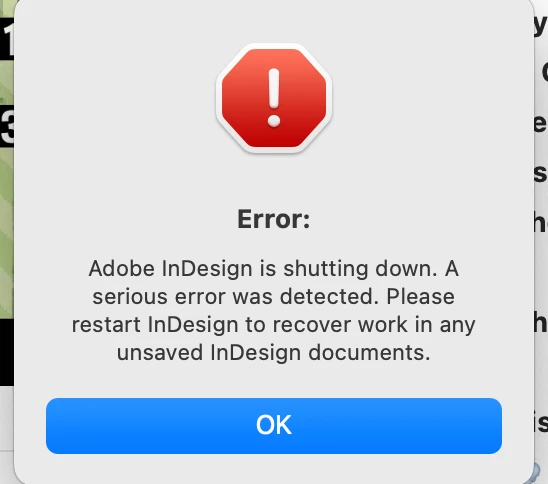
Task: Click the white exclamation mark in the error icon
Action: click(x=274, y=97)
